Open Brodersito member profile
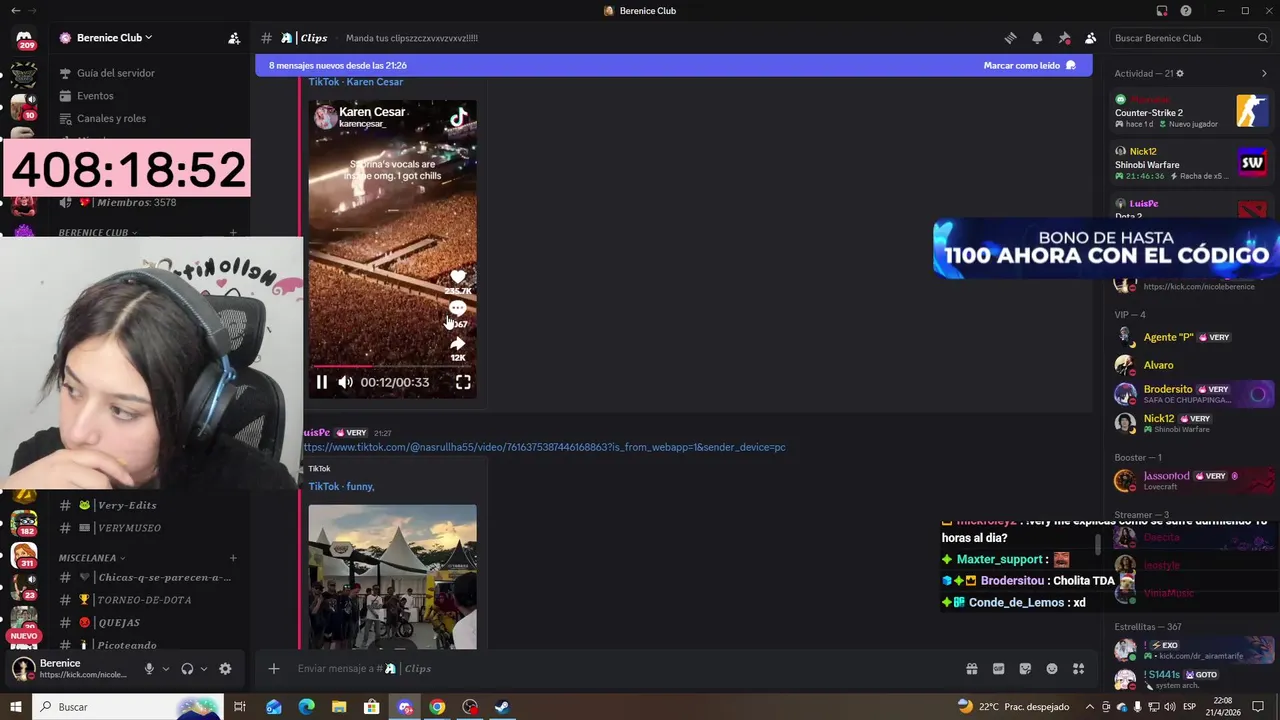The height and width of the screenshot is (720, 1280). point(1192,394)
